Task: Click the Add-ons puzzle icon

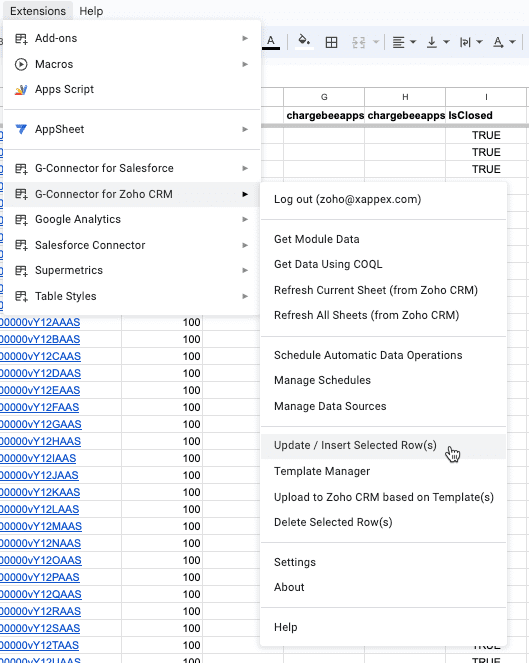Action: [21, 38]
